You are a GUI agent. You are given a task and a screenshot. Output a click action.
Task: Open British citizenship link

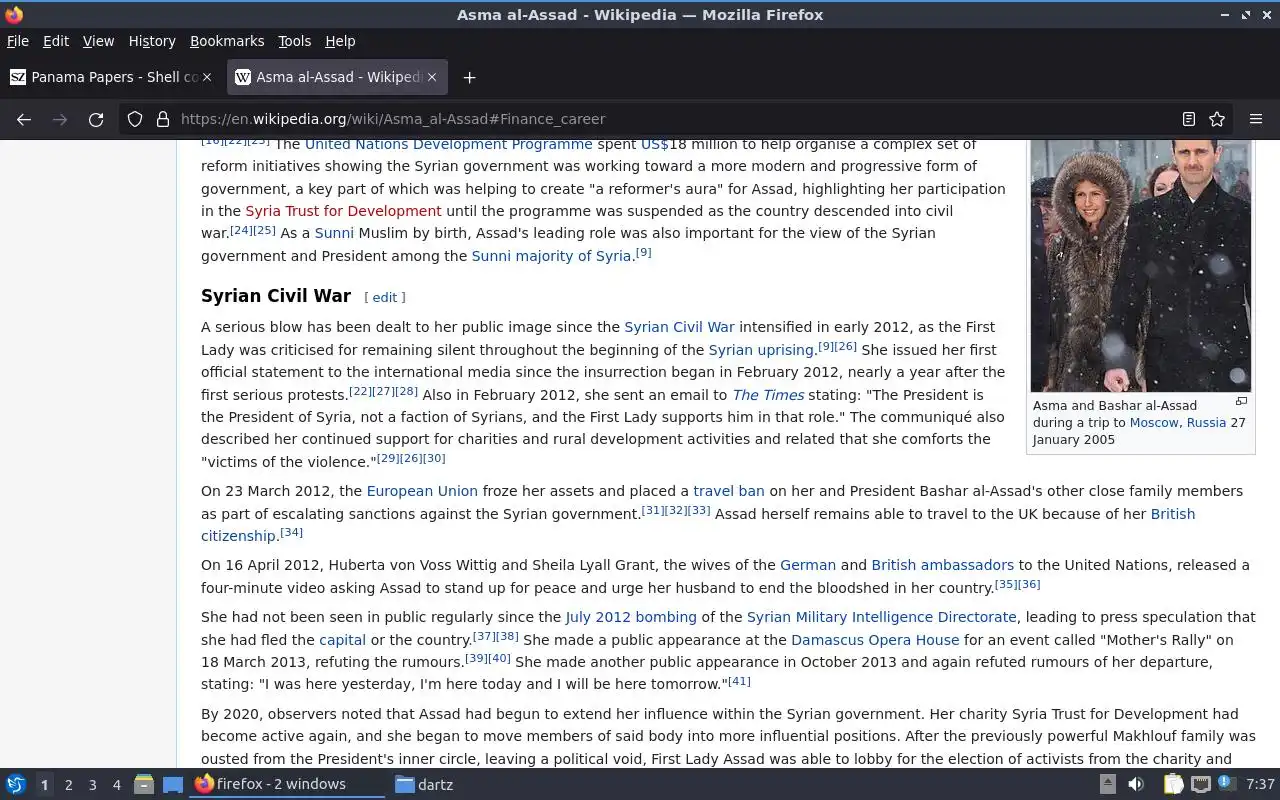pos(1173,514)
